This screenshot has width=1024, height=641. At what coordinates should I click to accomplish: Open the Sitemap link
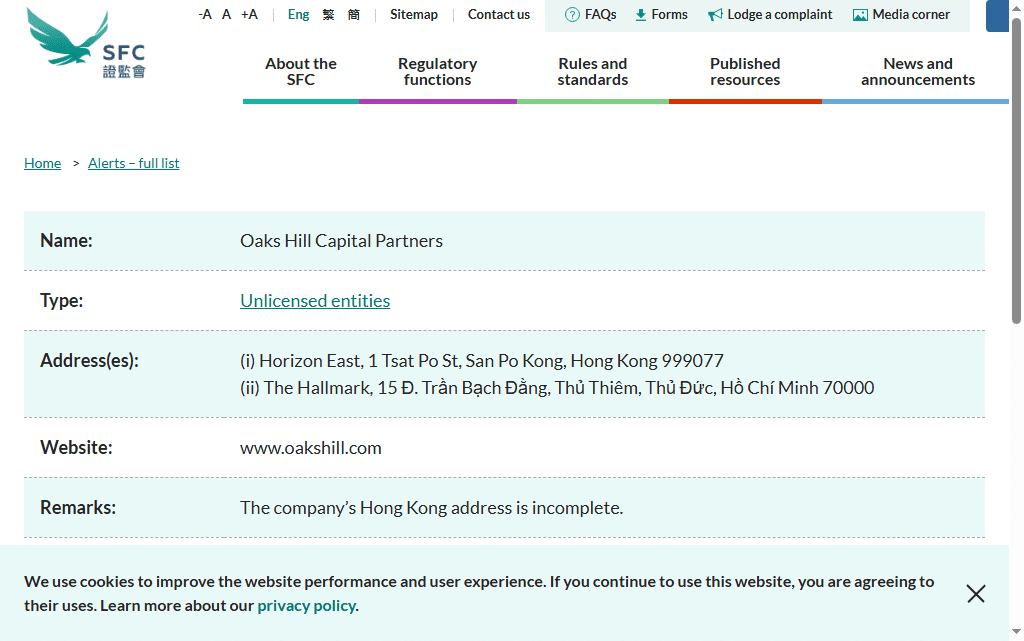click(414, 14)
